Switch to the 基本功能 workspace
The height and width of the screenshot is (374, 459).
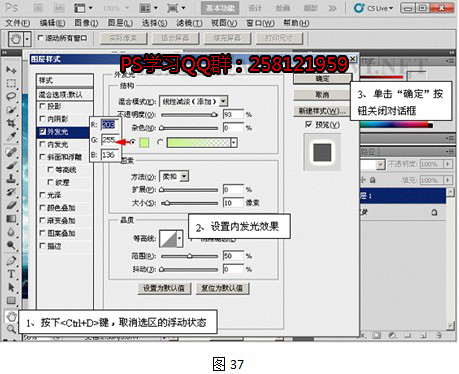click(x=220, y=8)
